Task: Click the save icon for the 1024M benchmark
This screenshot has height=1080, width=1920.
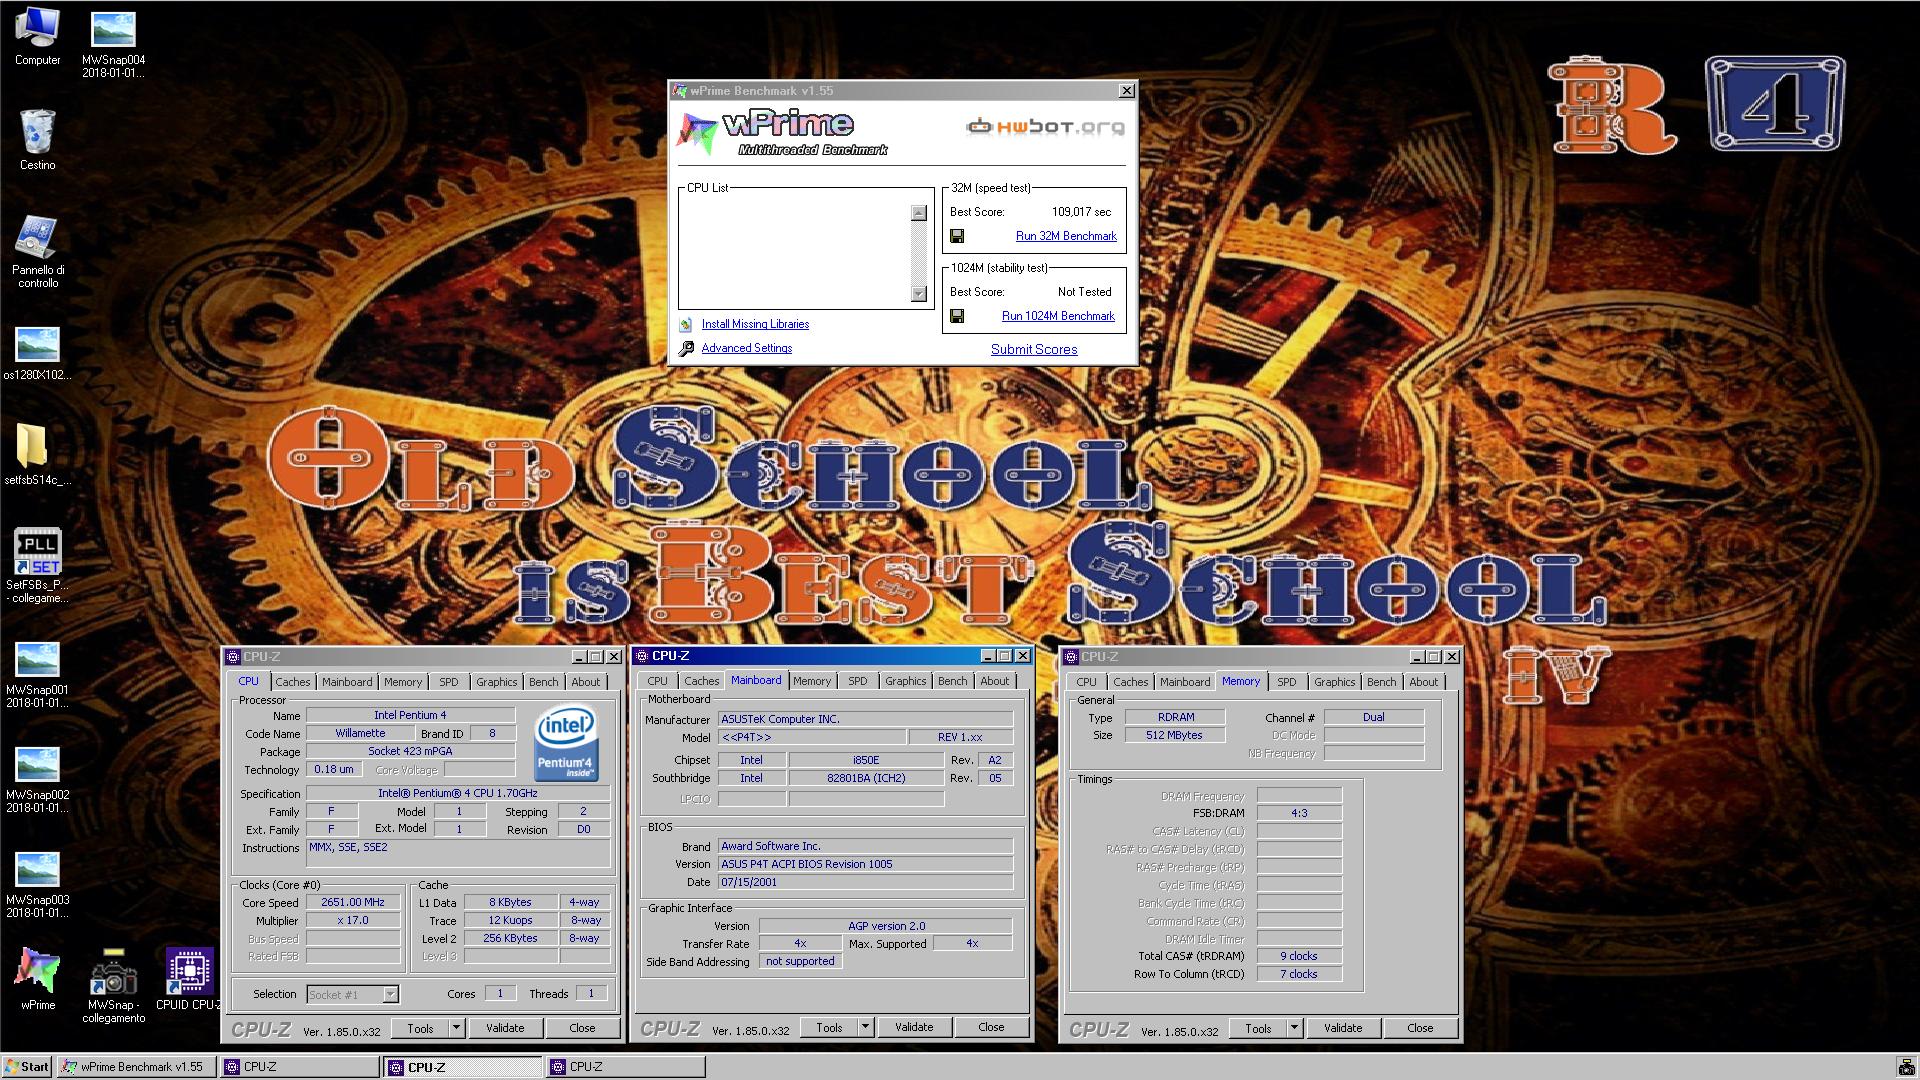Action: coord(957,316)
